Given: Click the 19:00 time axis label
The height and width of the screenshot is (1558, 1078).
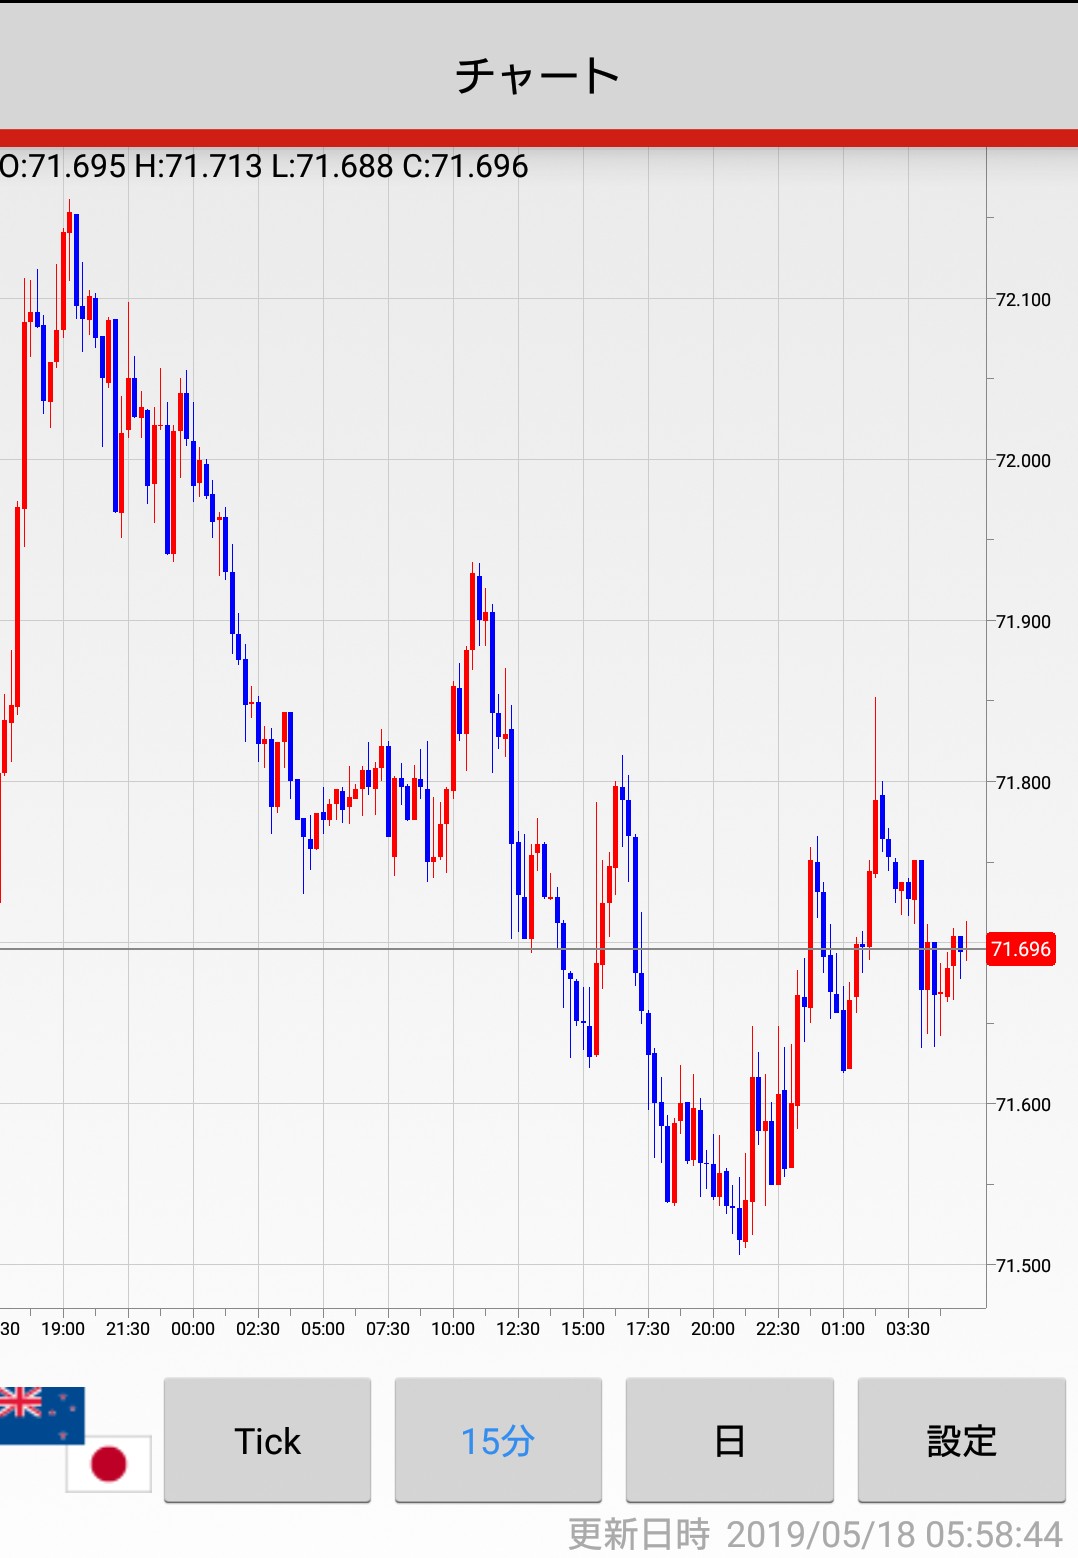Looking at the screenshot, I should (63, 1329).
